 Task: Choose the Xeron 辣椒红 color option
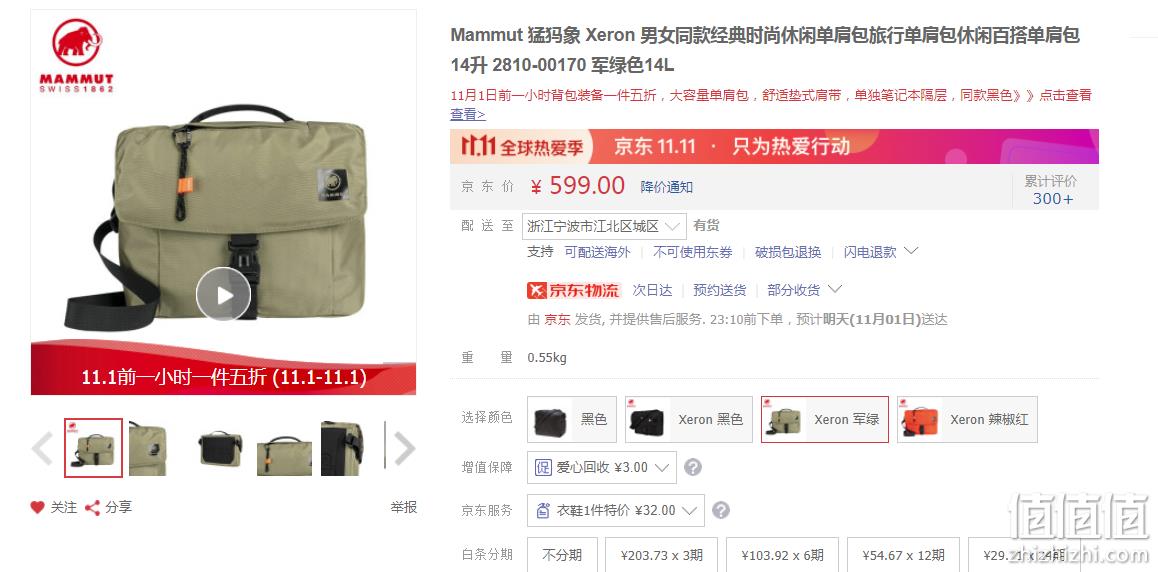[967, 419]
